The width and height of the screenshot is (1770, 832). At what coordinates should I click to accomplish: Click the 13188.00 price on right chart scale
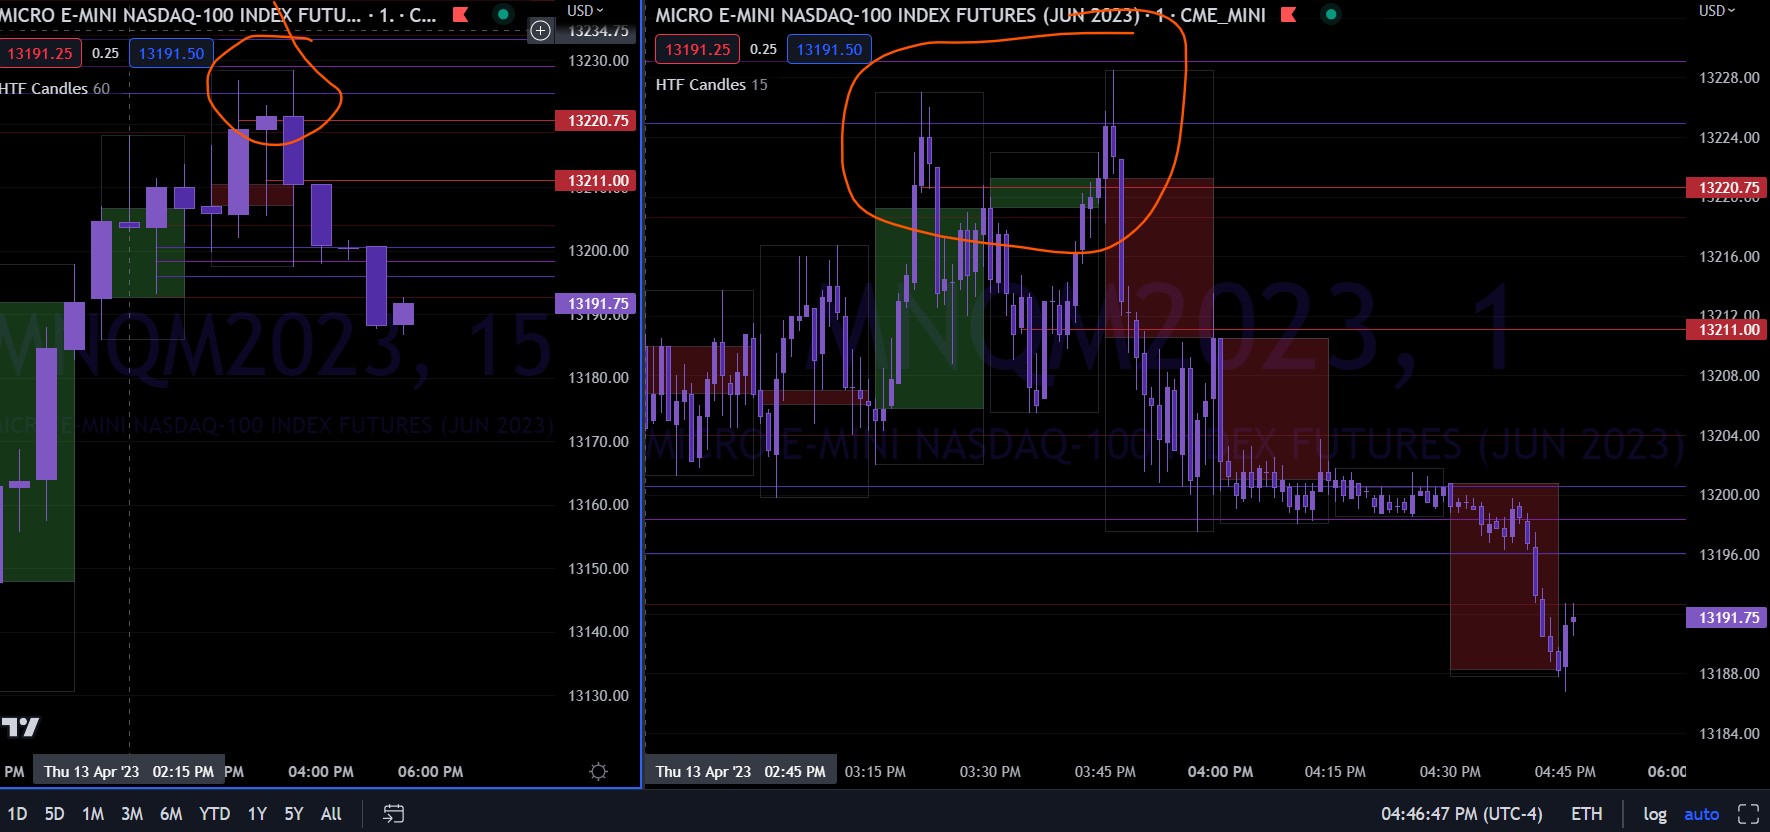click(1729, 674)
